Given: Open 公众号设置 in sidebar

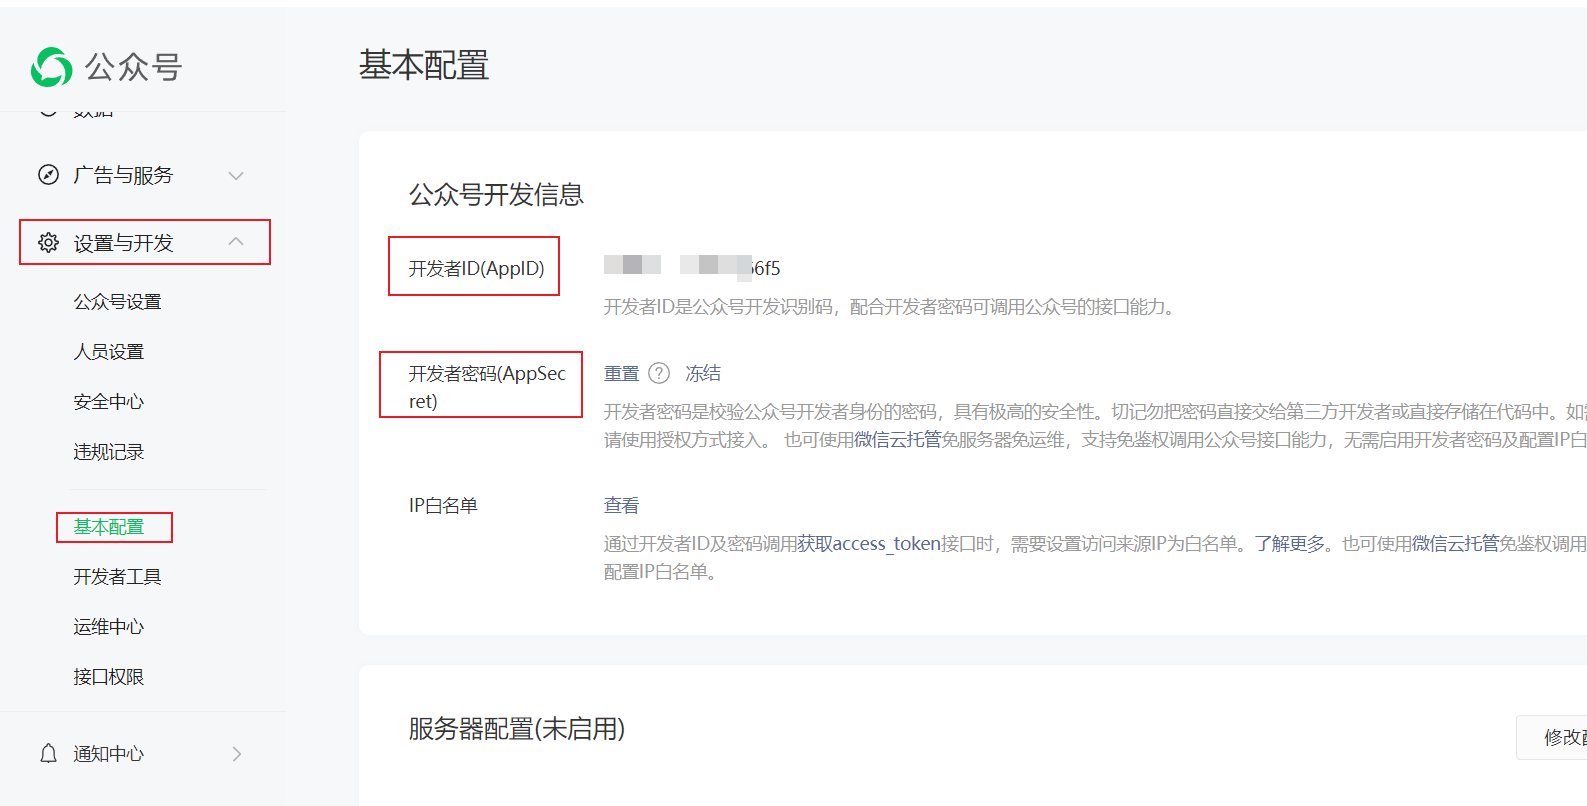Looking at the screenshot, I should click(x=117, y=301).
